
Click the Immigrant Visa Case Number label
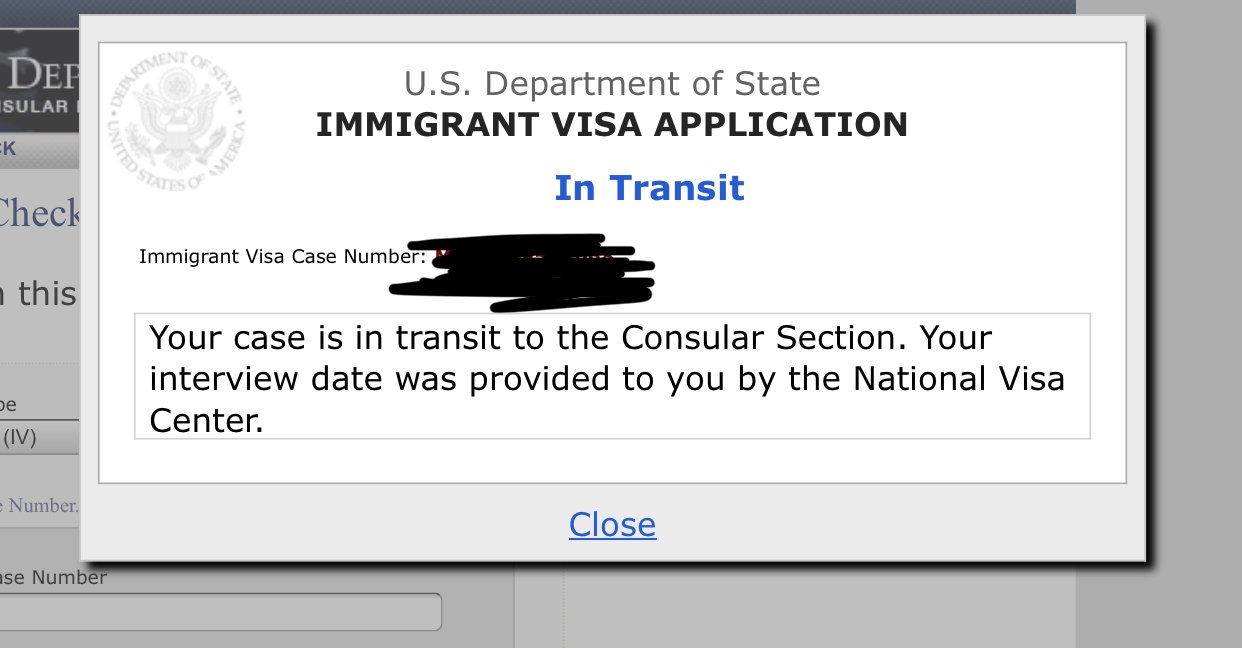tap(283, 257)
